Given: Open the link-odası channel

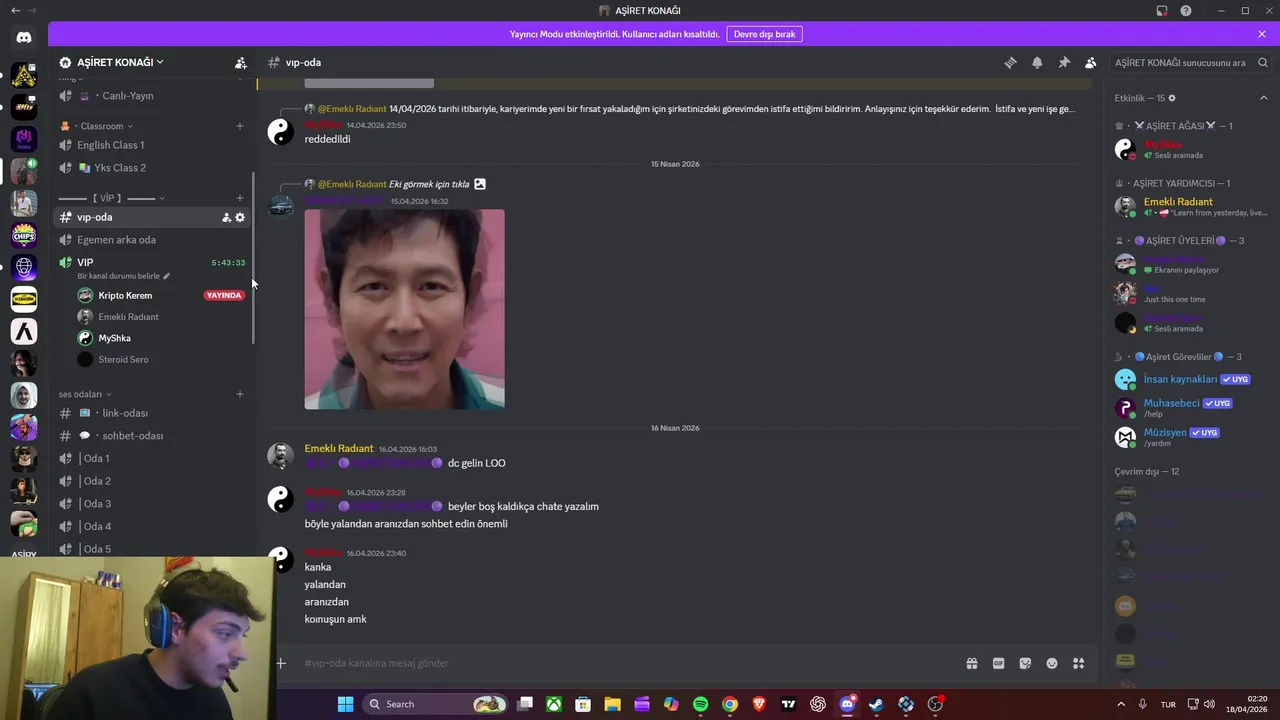Looking at the screenshot, I should click(x=152, y=413).
